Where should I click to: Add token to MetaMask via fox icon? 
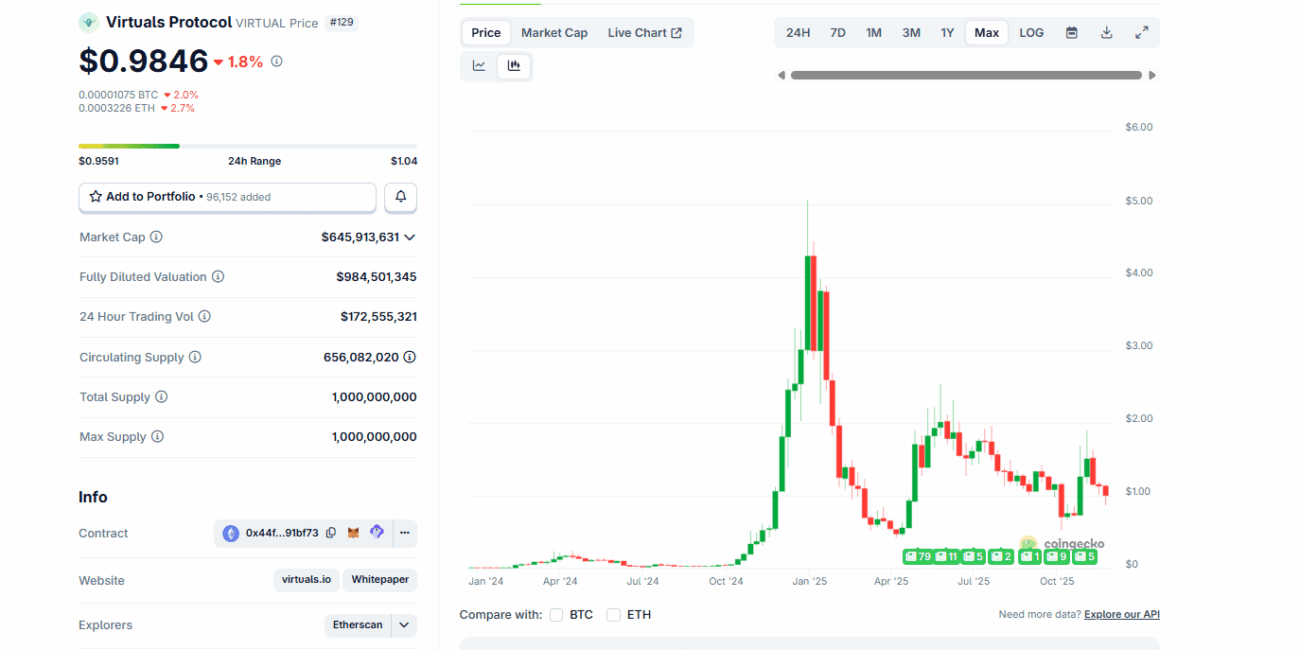[x=353, y=533]
